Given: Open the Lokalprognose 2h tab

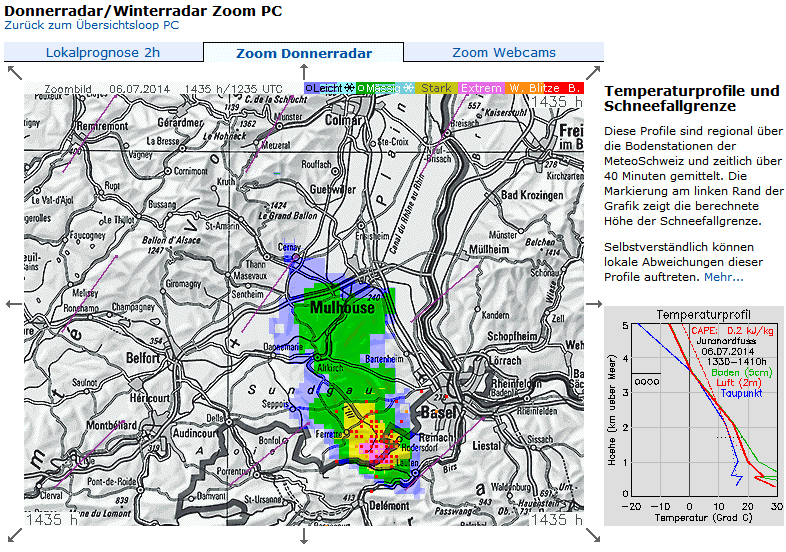Looking at the screenshot, I should tap(103, 52).
